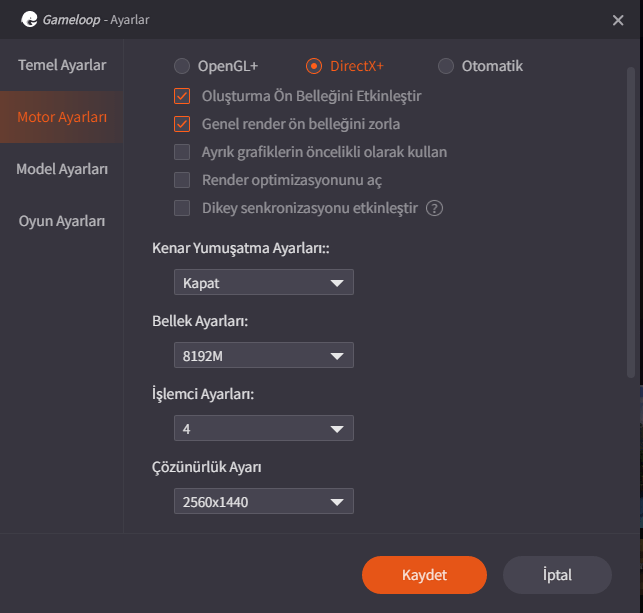Enable Dikey senkronizasyonu etkinleştir checkbox
The height and width of the screenshot is (613, 643).
pos(182,208)
